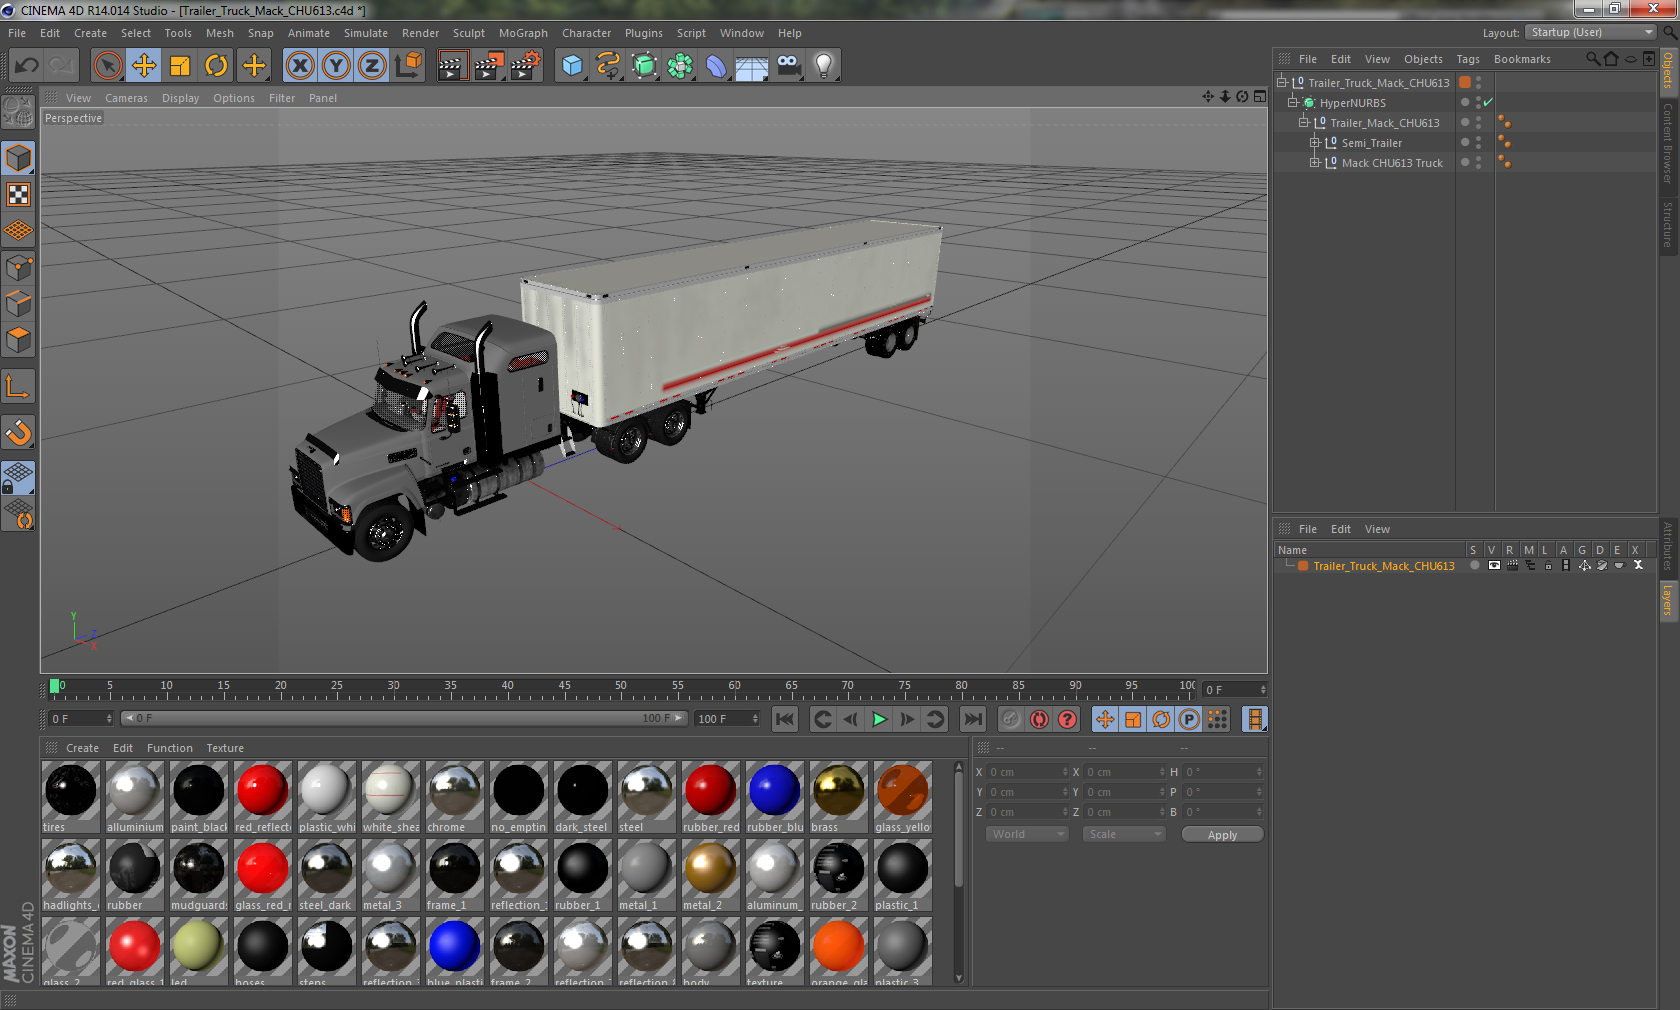Open the World coordinate dropdown
This screenshot has height=1010, width=1680.
[x=1027, y=834]
